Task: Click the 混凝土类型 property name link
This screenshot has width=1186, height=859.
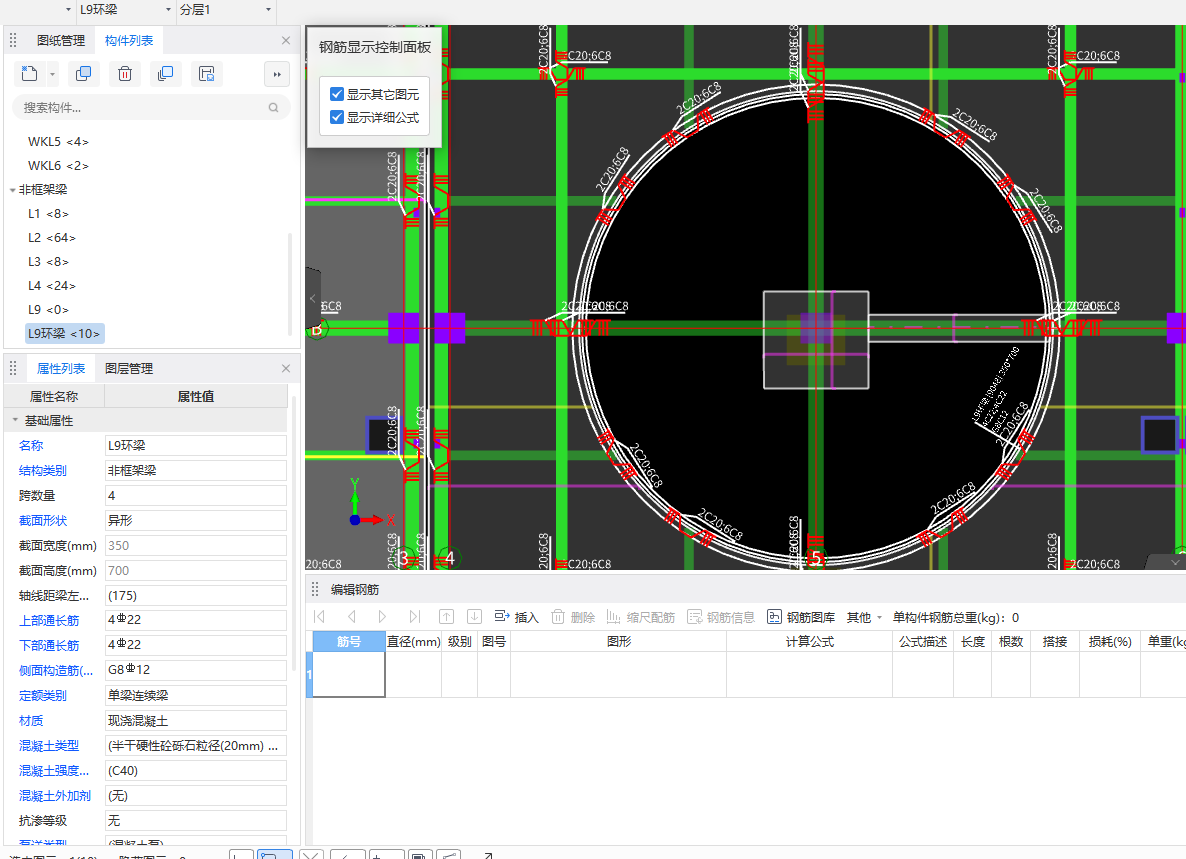Action: [48, 746]
